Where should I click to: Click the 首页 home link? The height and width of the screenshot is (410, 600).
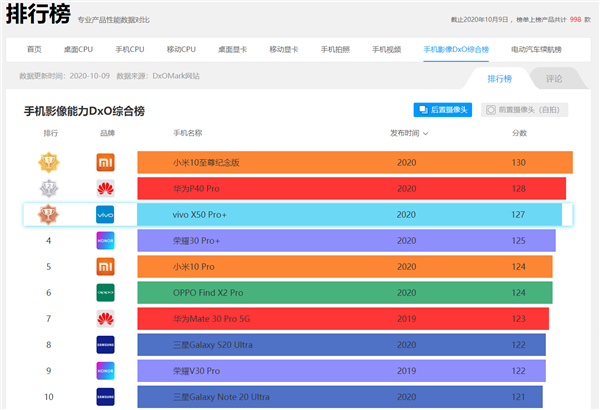[x=35, y=49]
